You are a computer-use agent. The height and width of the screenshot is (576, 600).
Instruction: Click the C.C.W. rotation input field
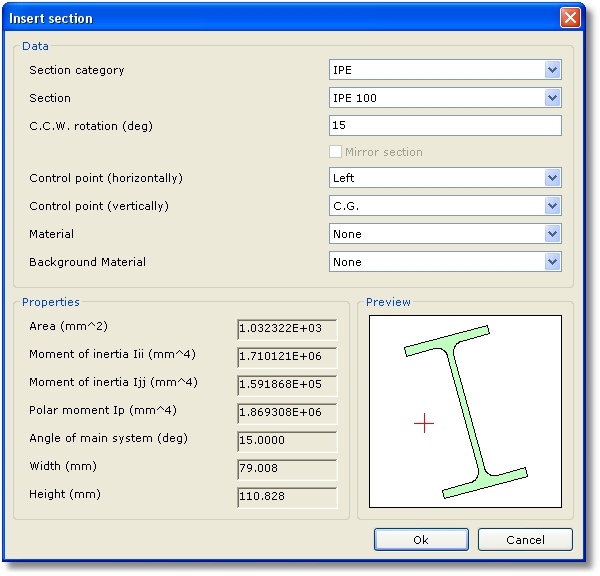pos(445,126)
